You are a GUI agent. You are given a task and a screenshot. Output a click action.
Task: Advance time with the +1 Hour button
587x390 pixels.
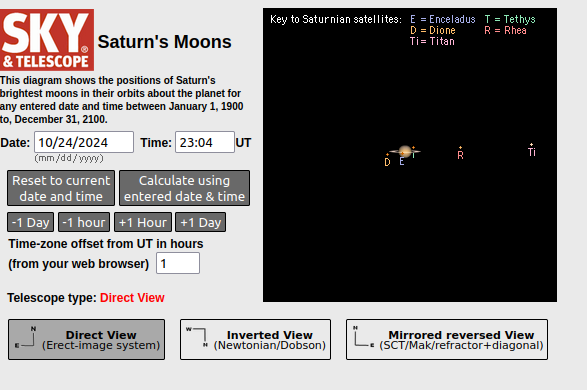click(x=143, y=222)
